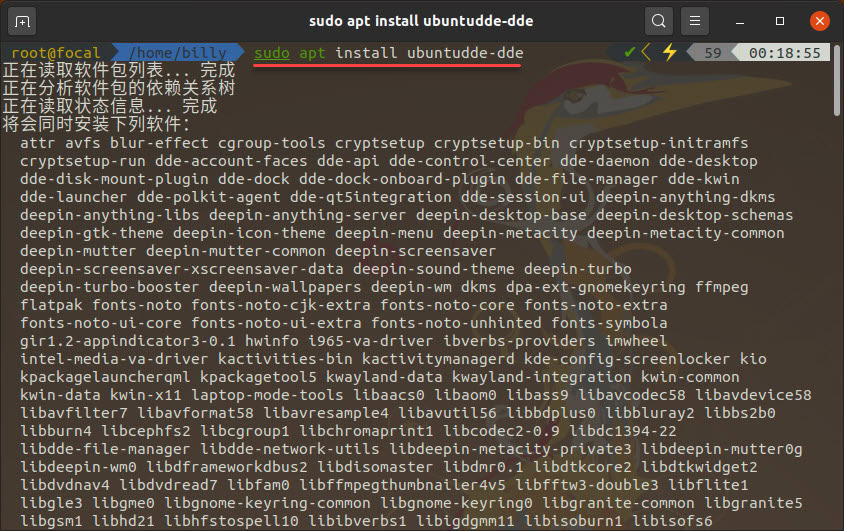Click package name deepin-desktop-schemas
This screenshot has width=844, height=531.
694,215
